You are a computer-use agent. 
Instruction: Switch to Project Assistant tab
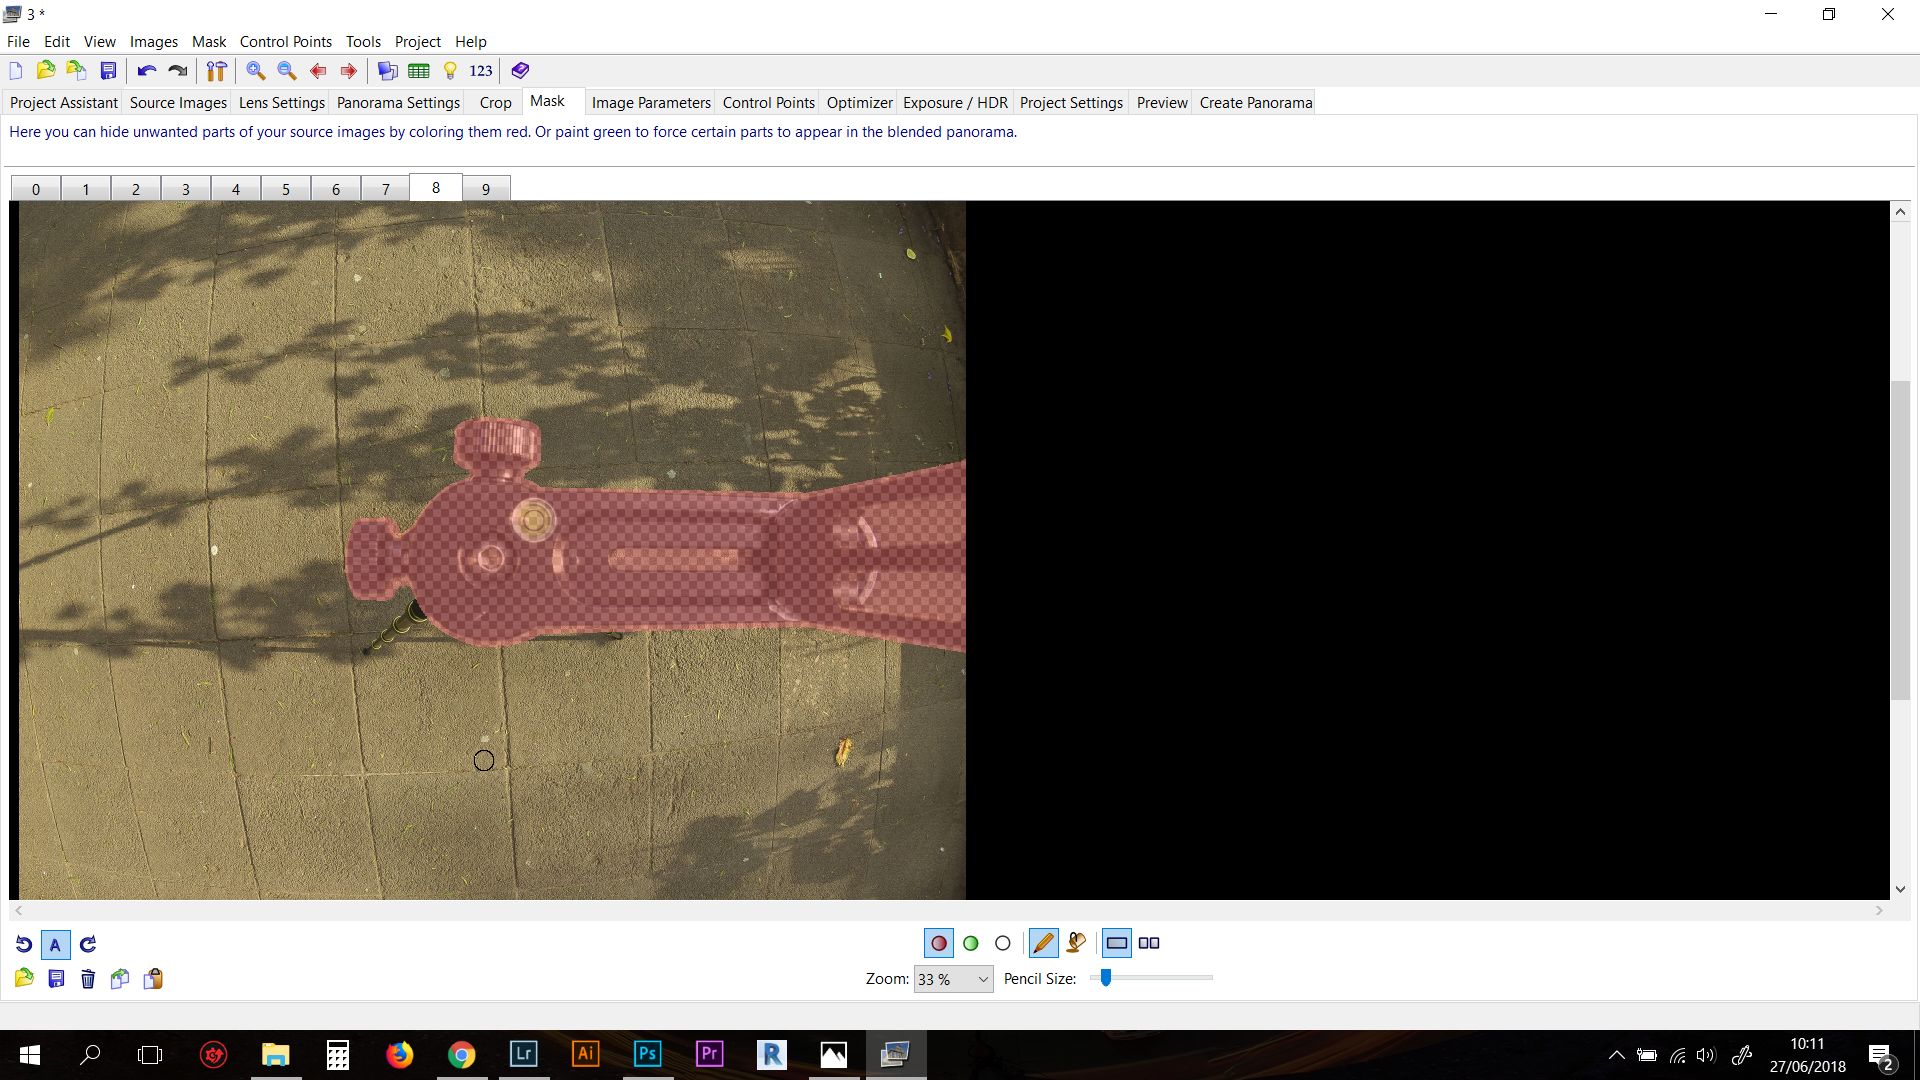[64, 102]
